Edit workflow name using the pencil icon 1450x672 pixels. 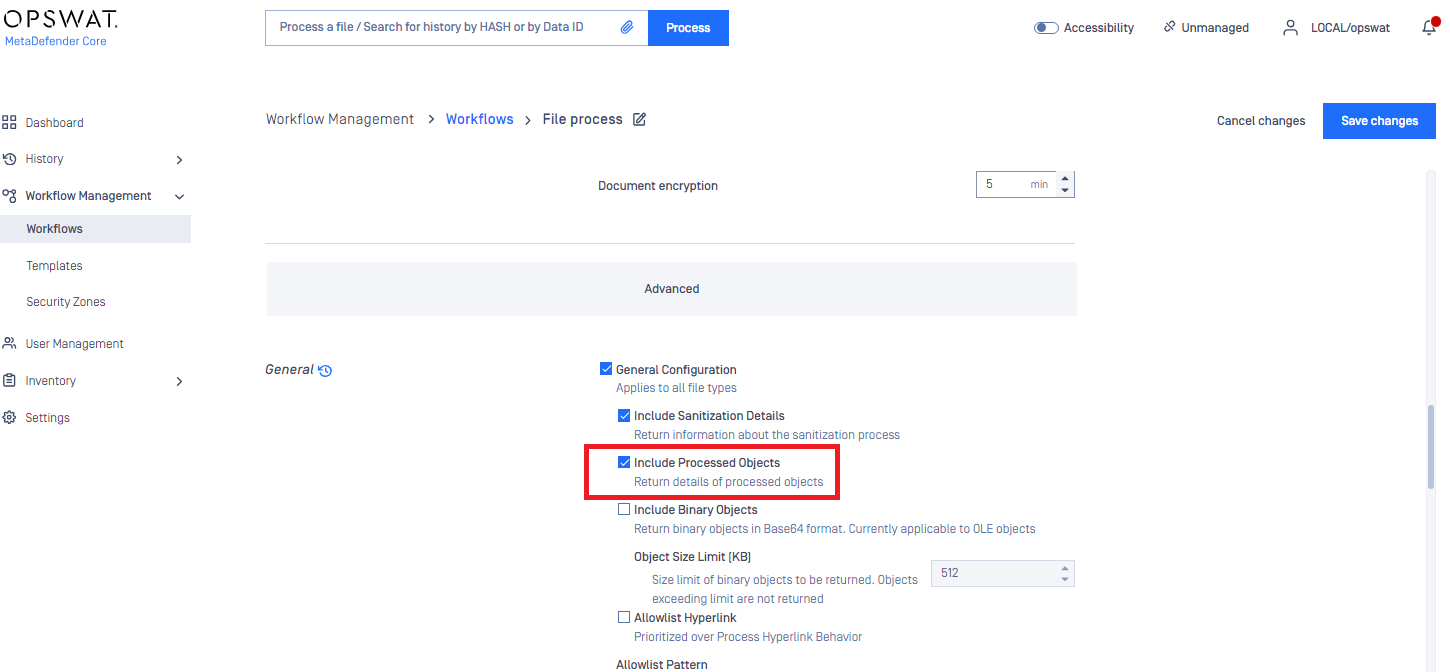[x=639, y=119]
